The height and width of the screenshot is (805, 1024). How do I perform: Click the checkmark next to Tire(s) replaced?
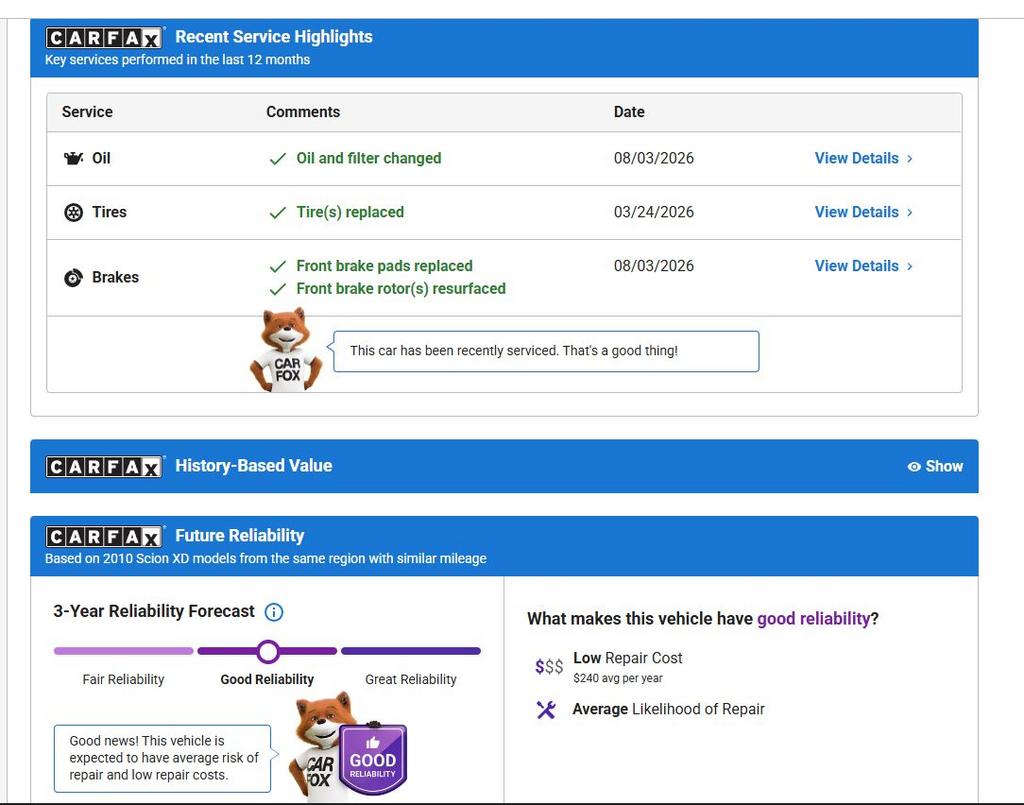click(278, 213)
